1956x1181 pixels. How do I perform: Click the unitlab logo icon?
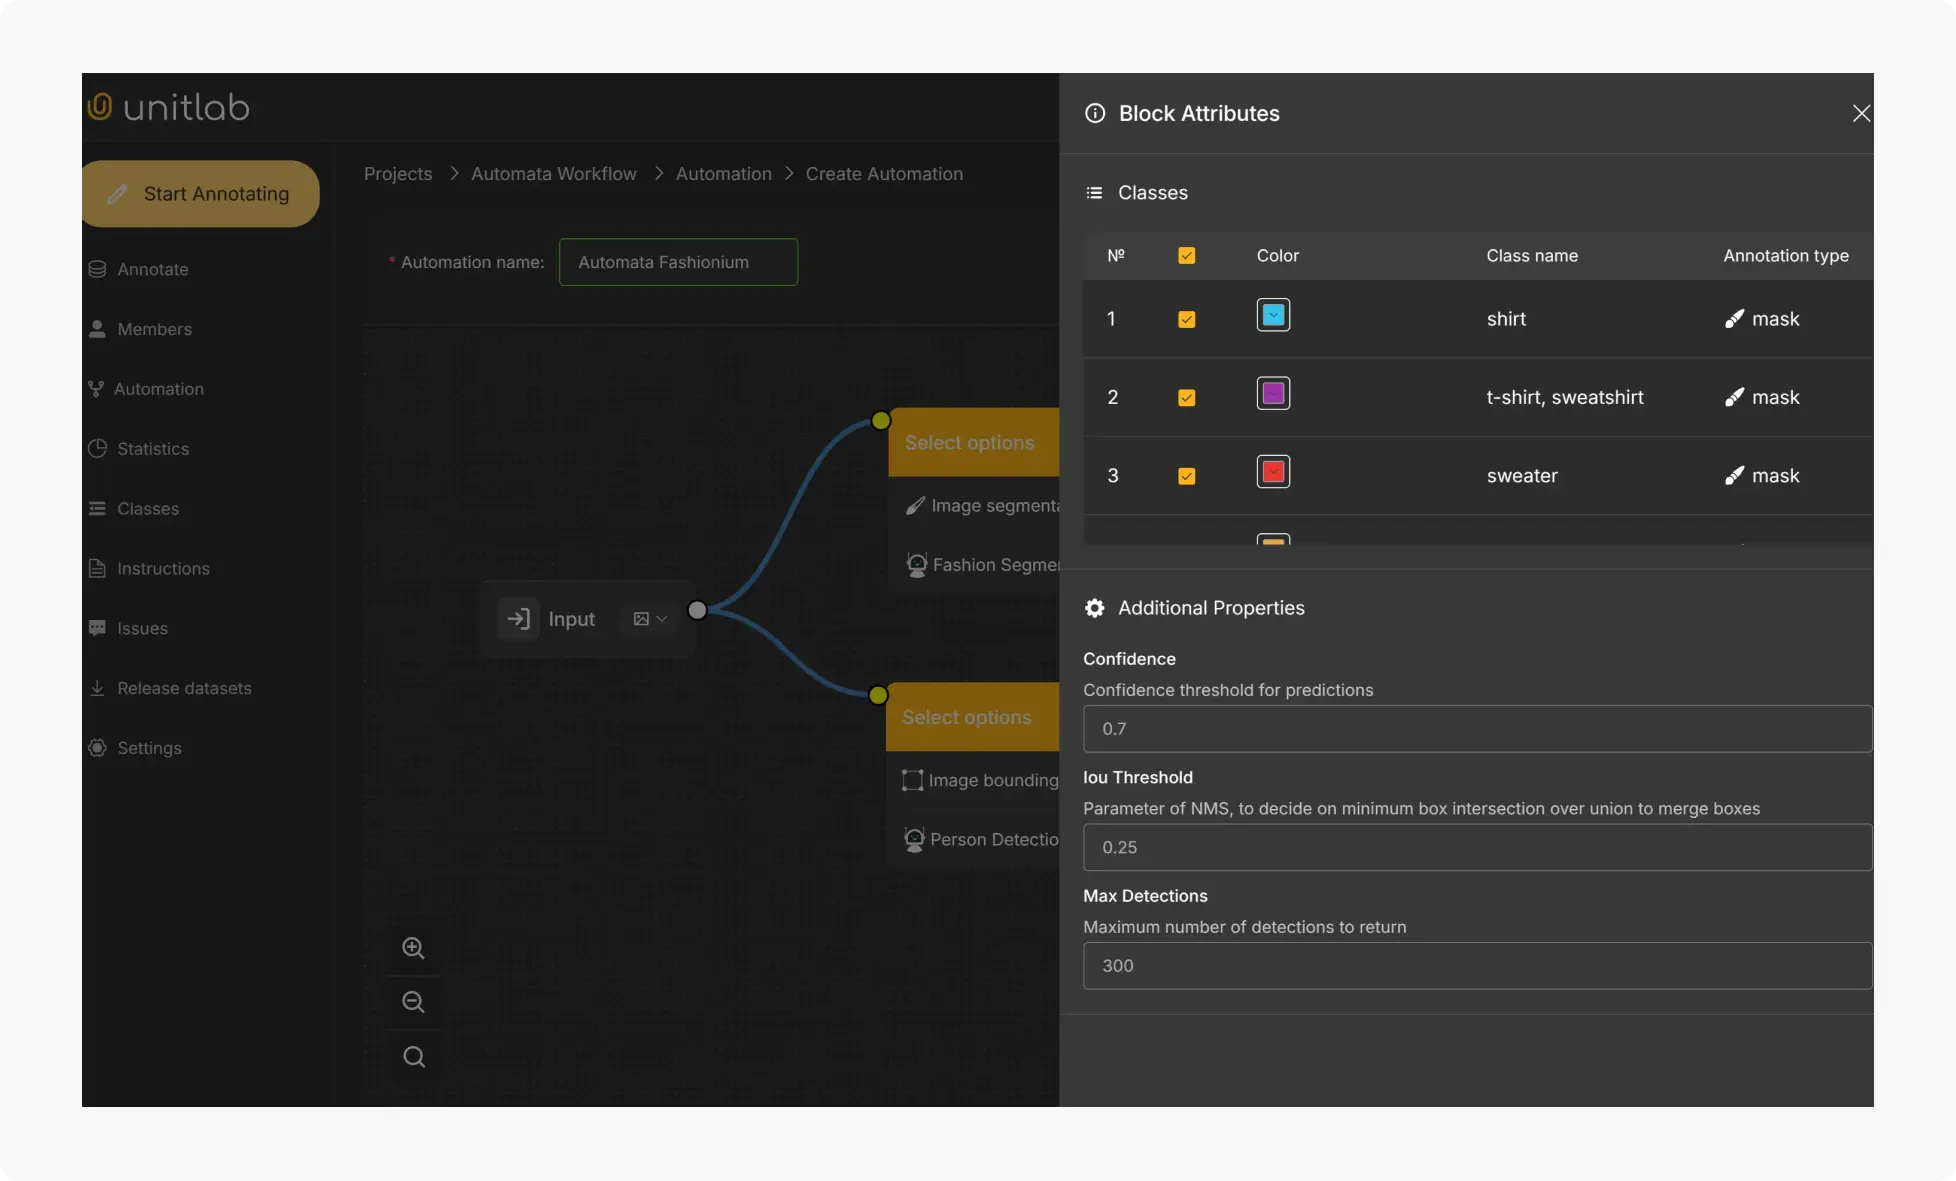pyautogui.click(x=100, y=106)
